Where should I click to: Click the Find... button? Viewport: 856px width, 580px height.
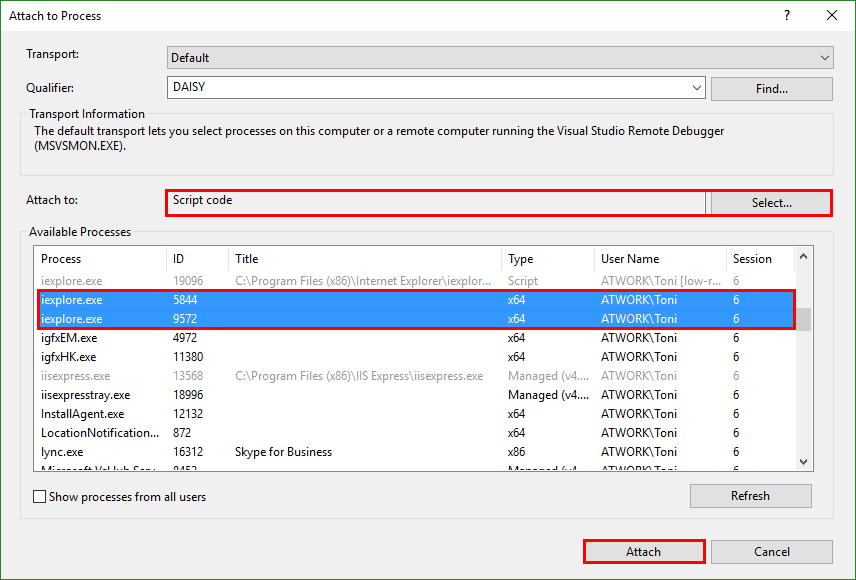point(771,89)
